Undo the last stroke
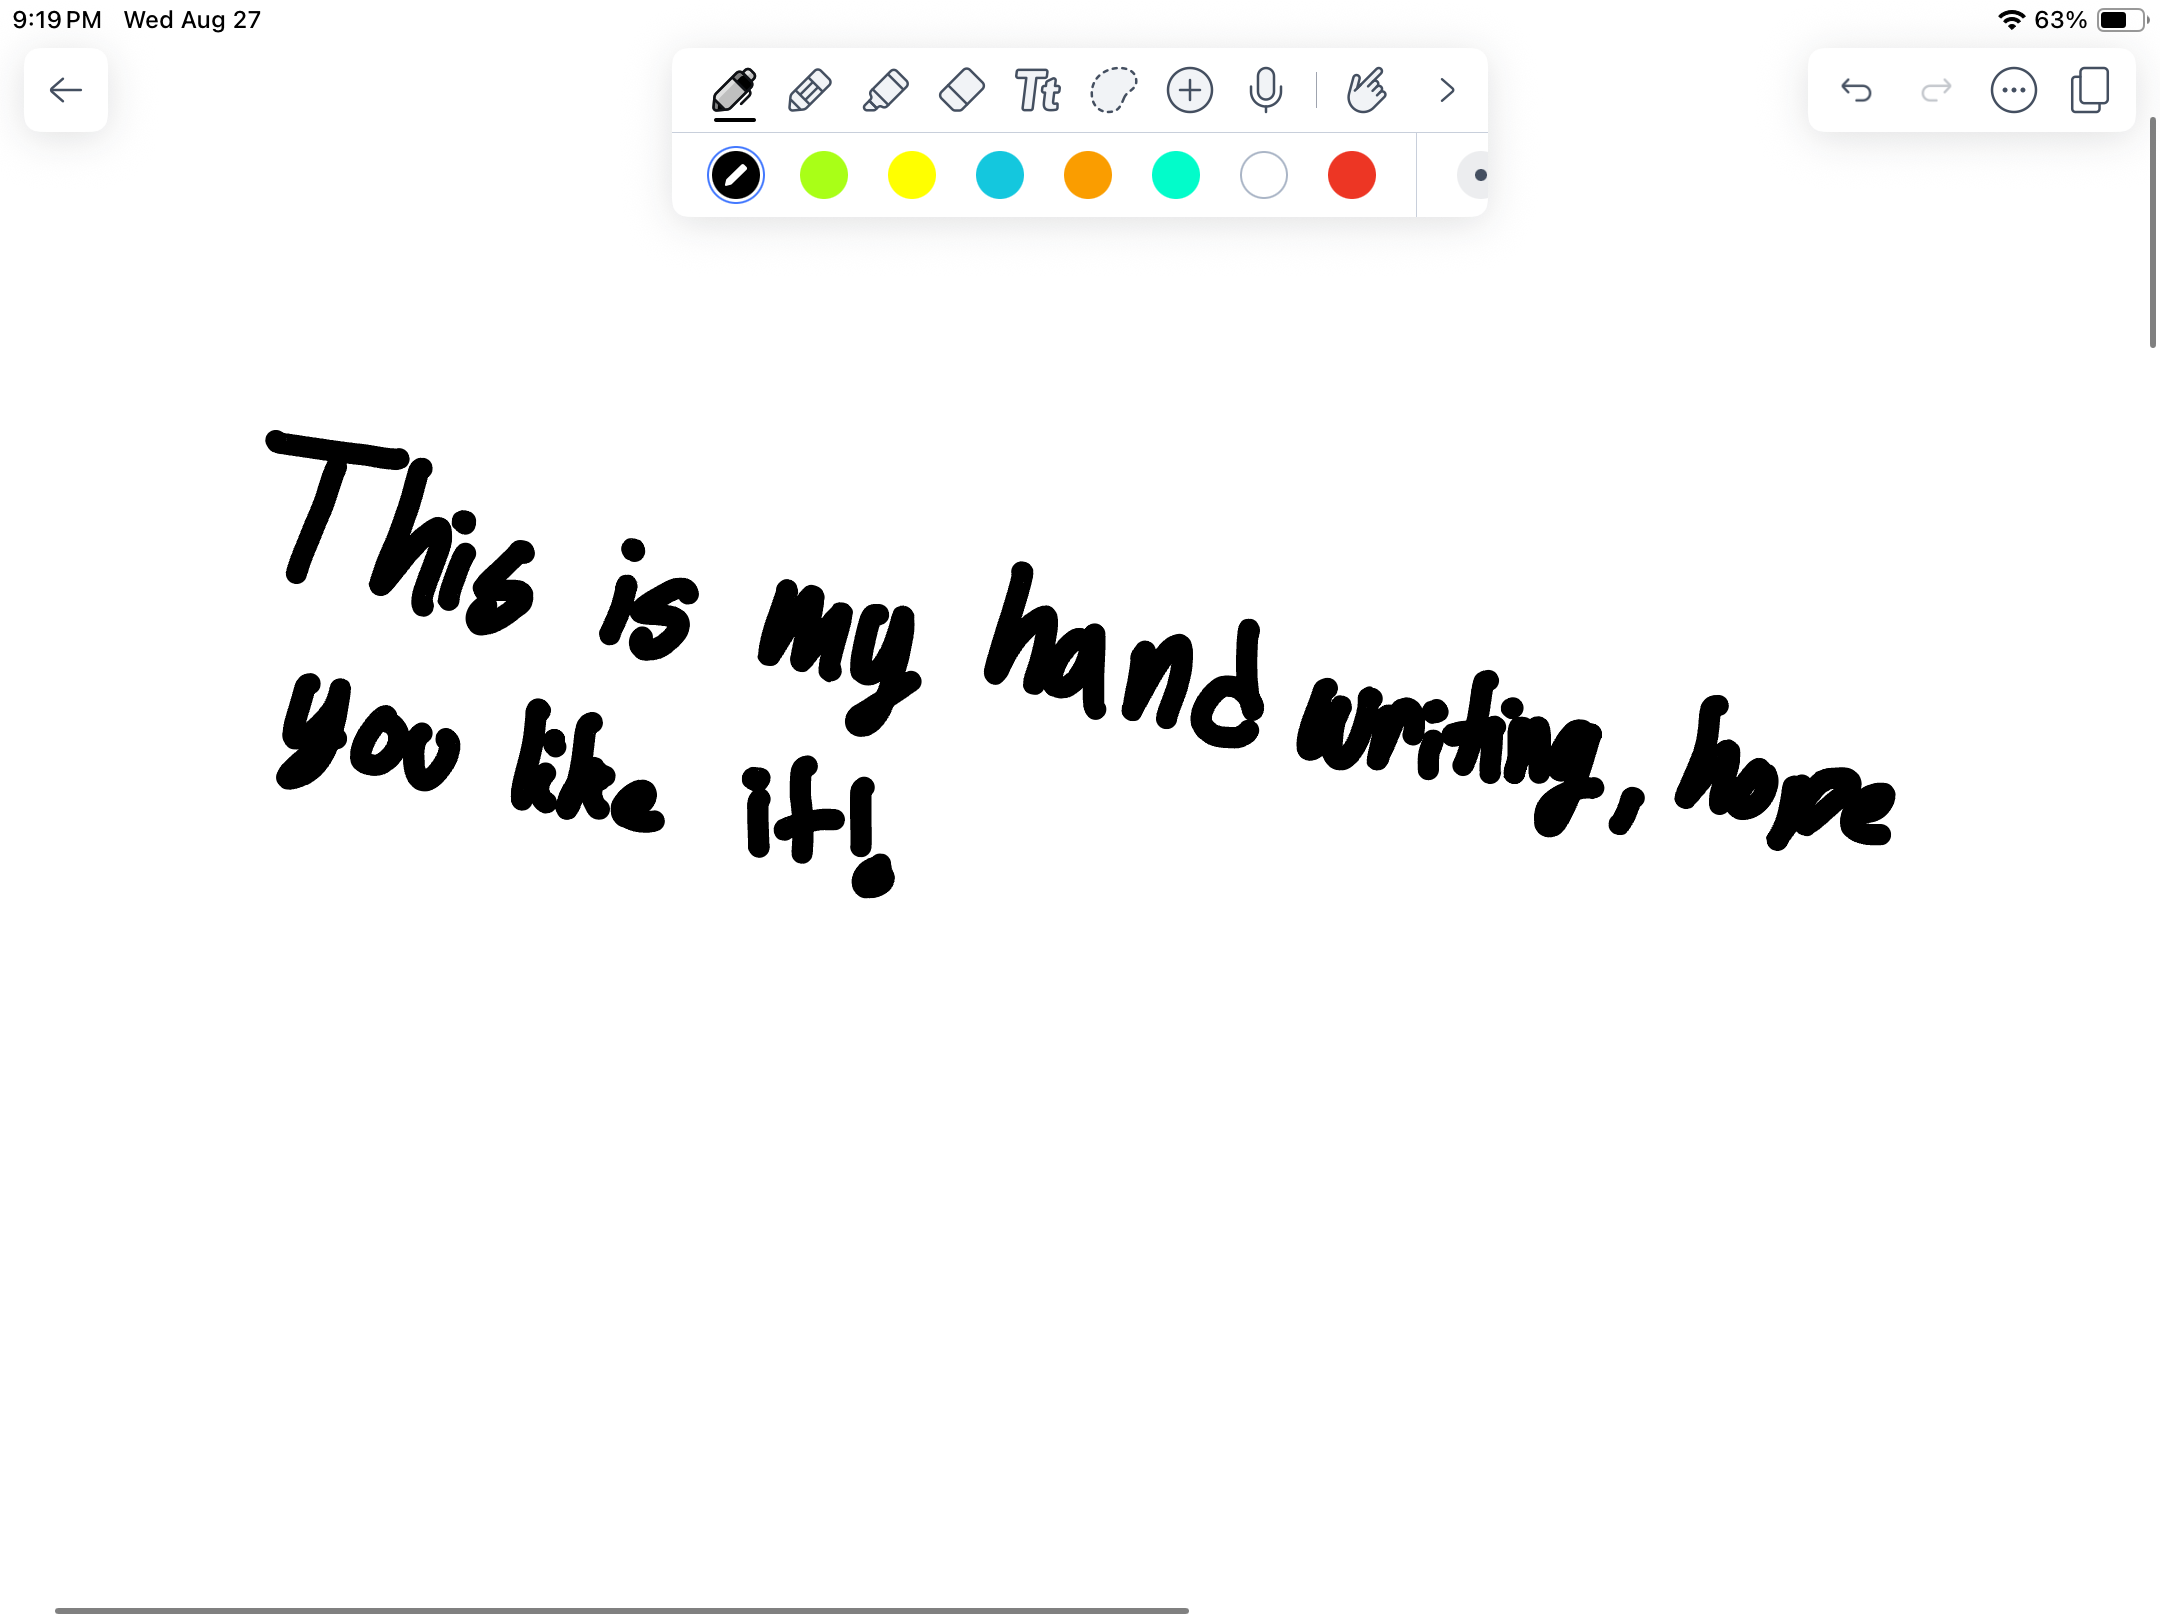The image size is (2160, 1620). click(x=1856, y=90)
